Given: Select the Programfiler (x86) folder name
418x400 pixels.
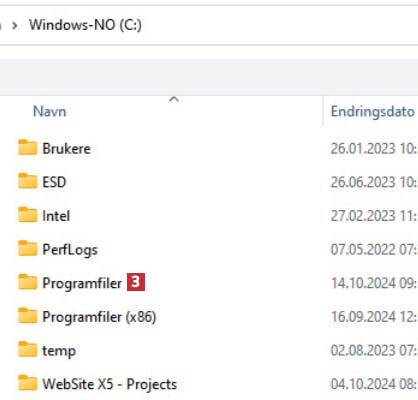Looking at the screenshot, I should [99, 317].
